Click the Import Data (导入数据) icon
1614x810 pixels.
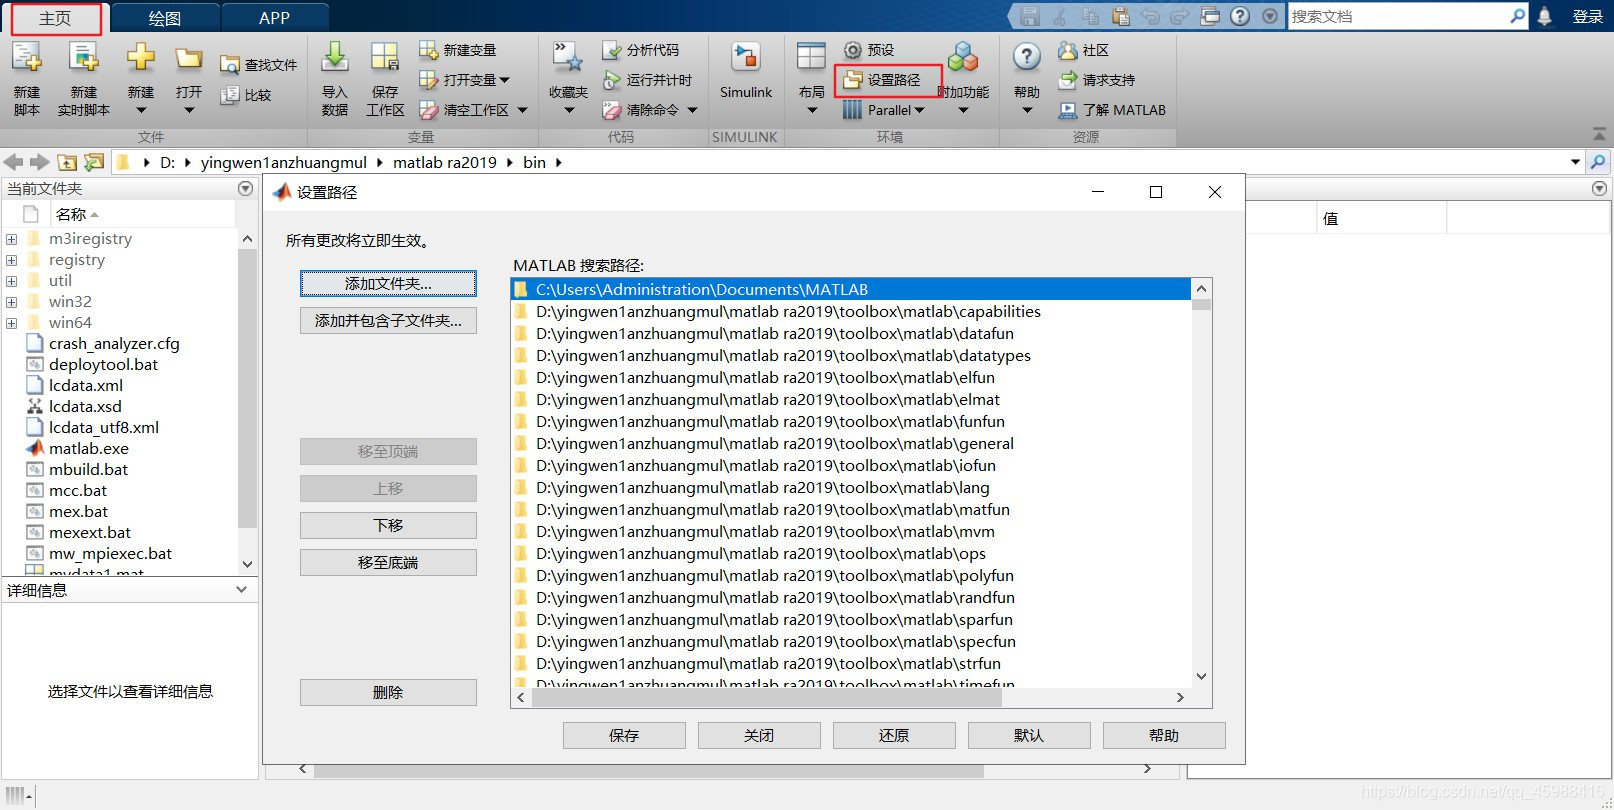pyautogui.click(x=335, y=58)
